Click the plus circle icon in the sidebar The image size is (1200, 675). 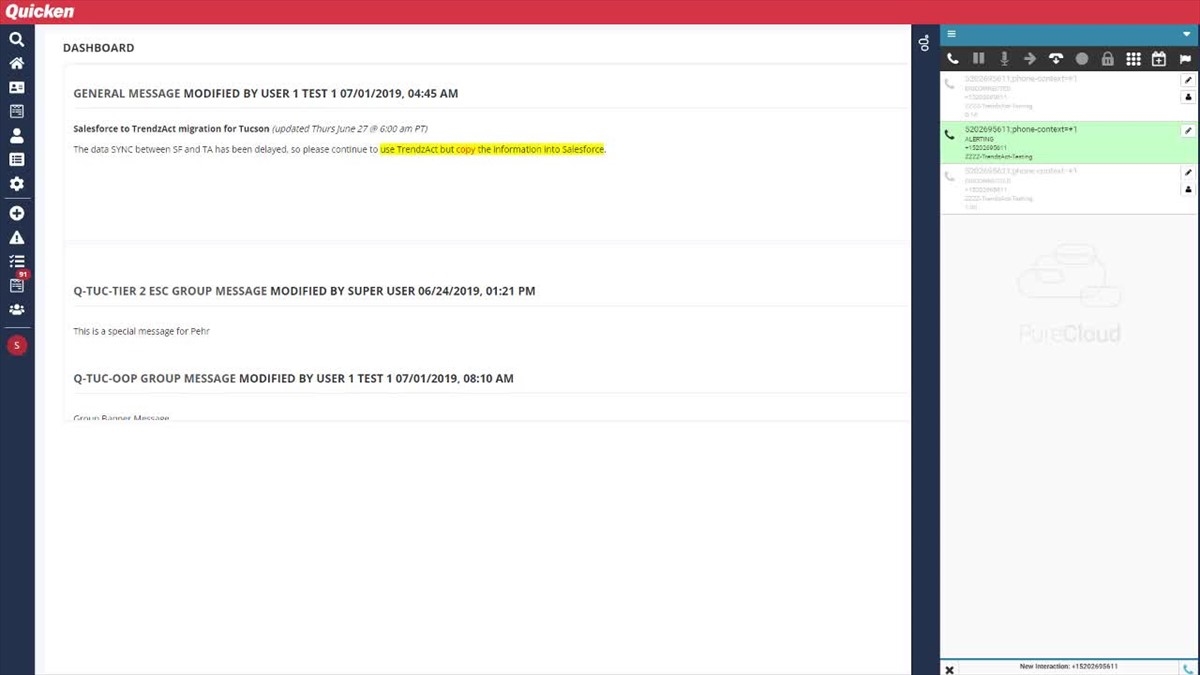click(x=16, y=213)
